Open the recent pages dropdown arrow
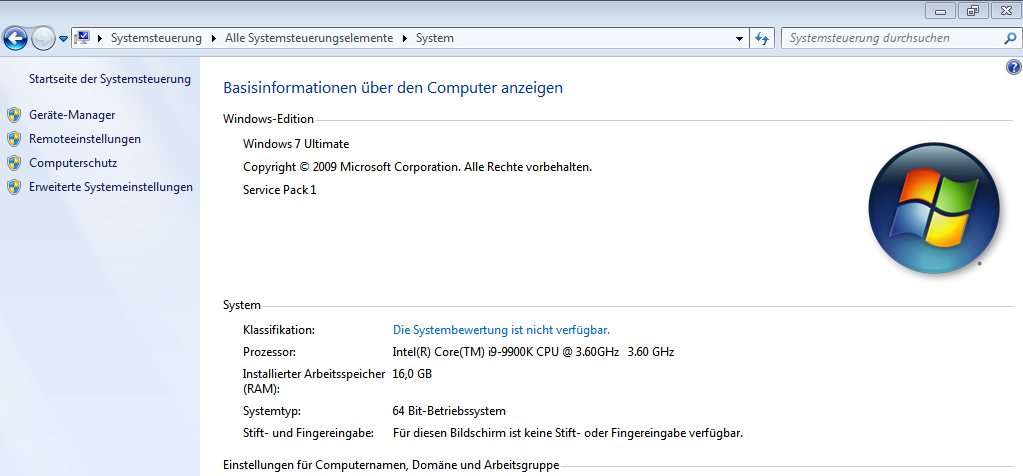The image size is (1023, 476). [63, 38]
